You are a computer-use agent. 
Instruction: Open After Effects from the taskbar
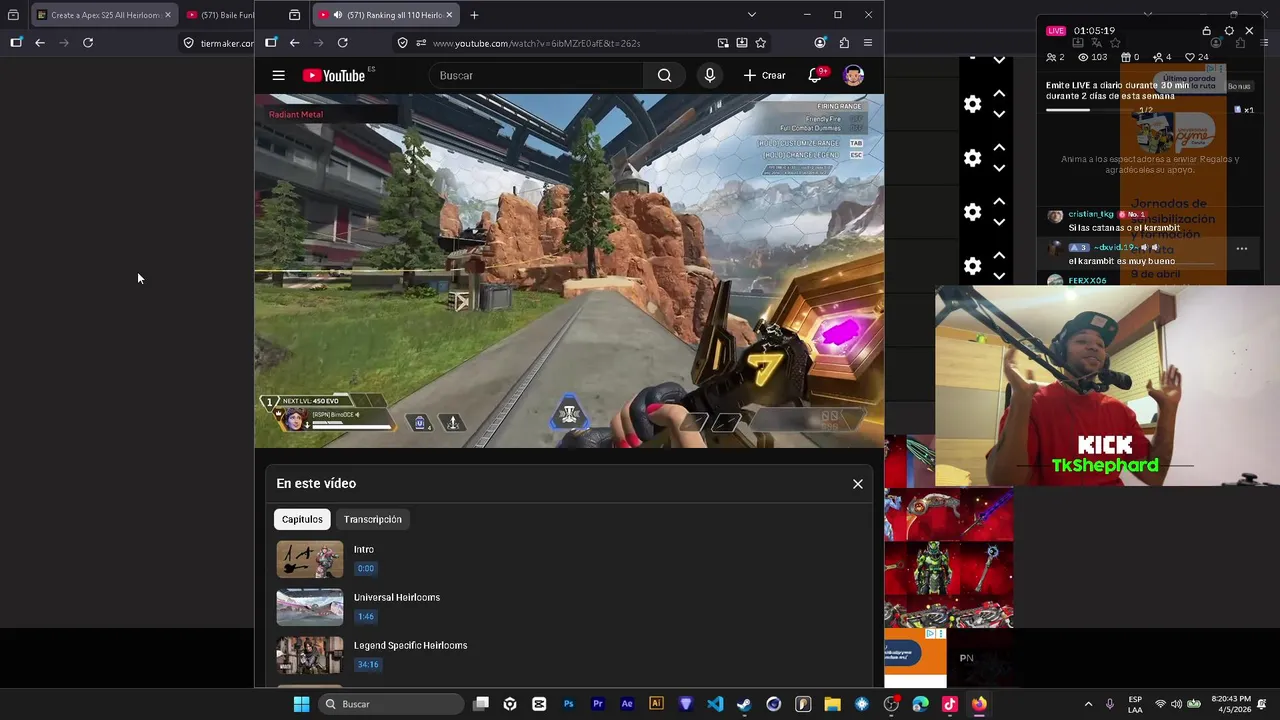627,704
